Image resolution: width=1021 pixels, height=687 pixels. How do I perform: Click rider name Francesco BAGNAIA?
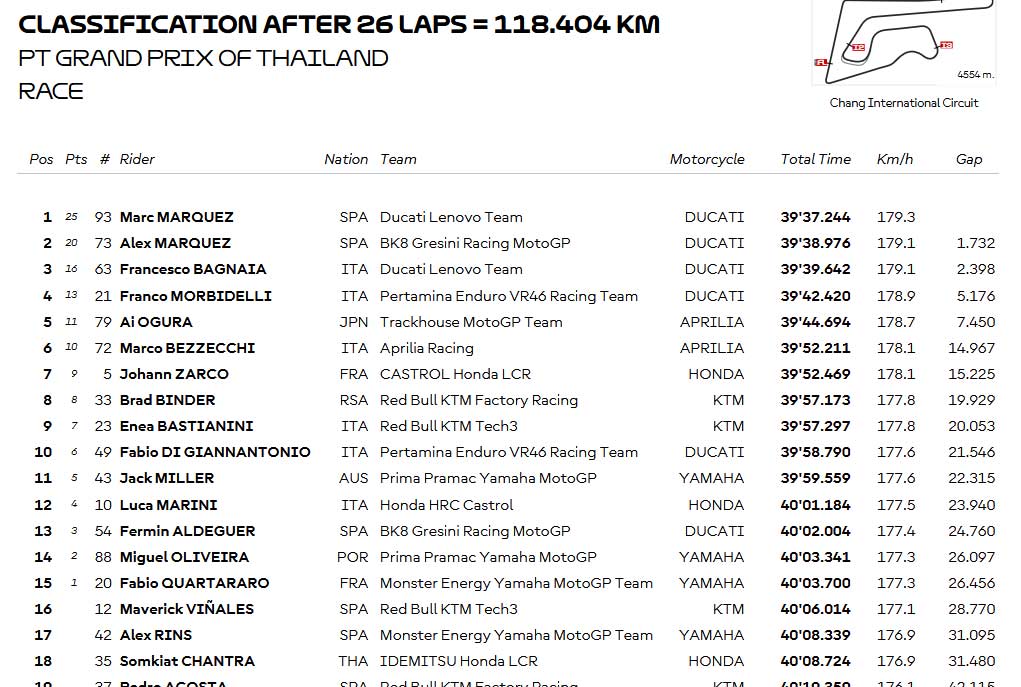(x=193, y=269)
